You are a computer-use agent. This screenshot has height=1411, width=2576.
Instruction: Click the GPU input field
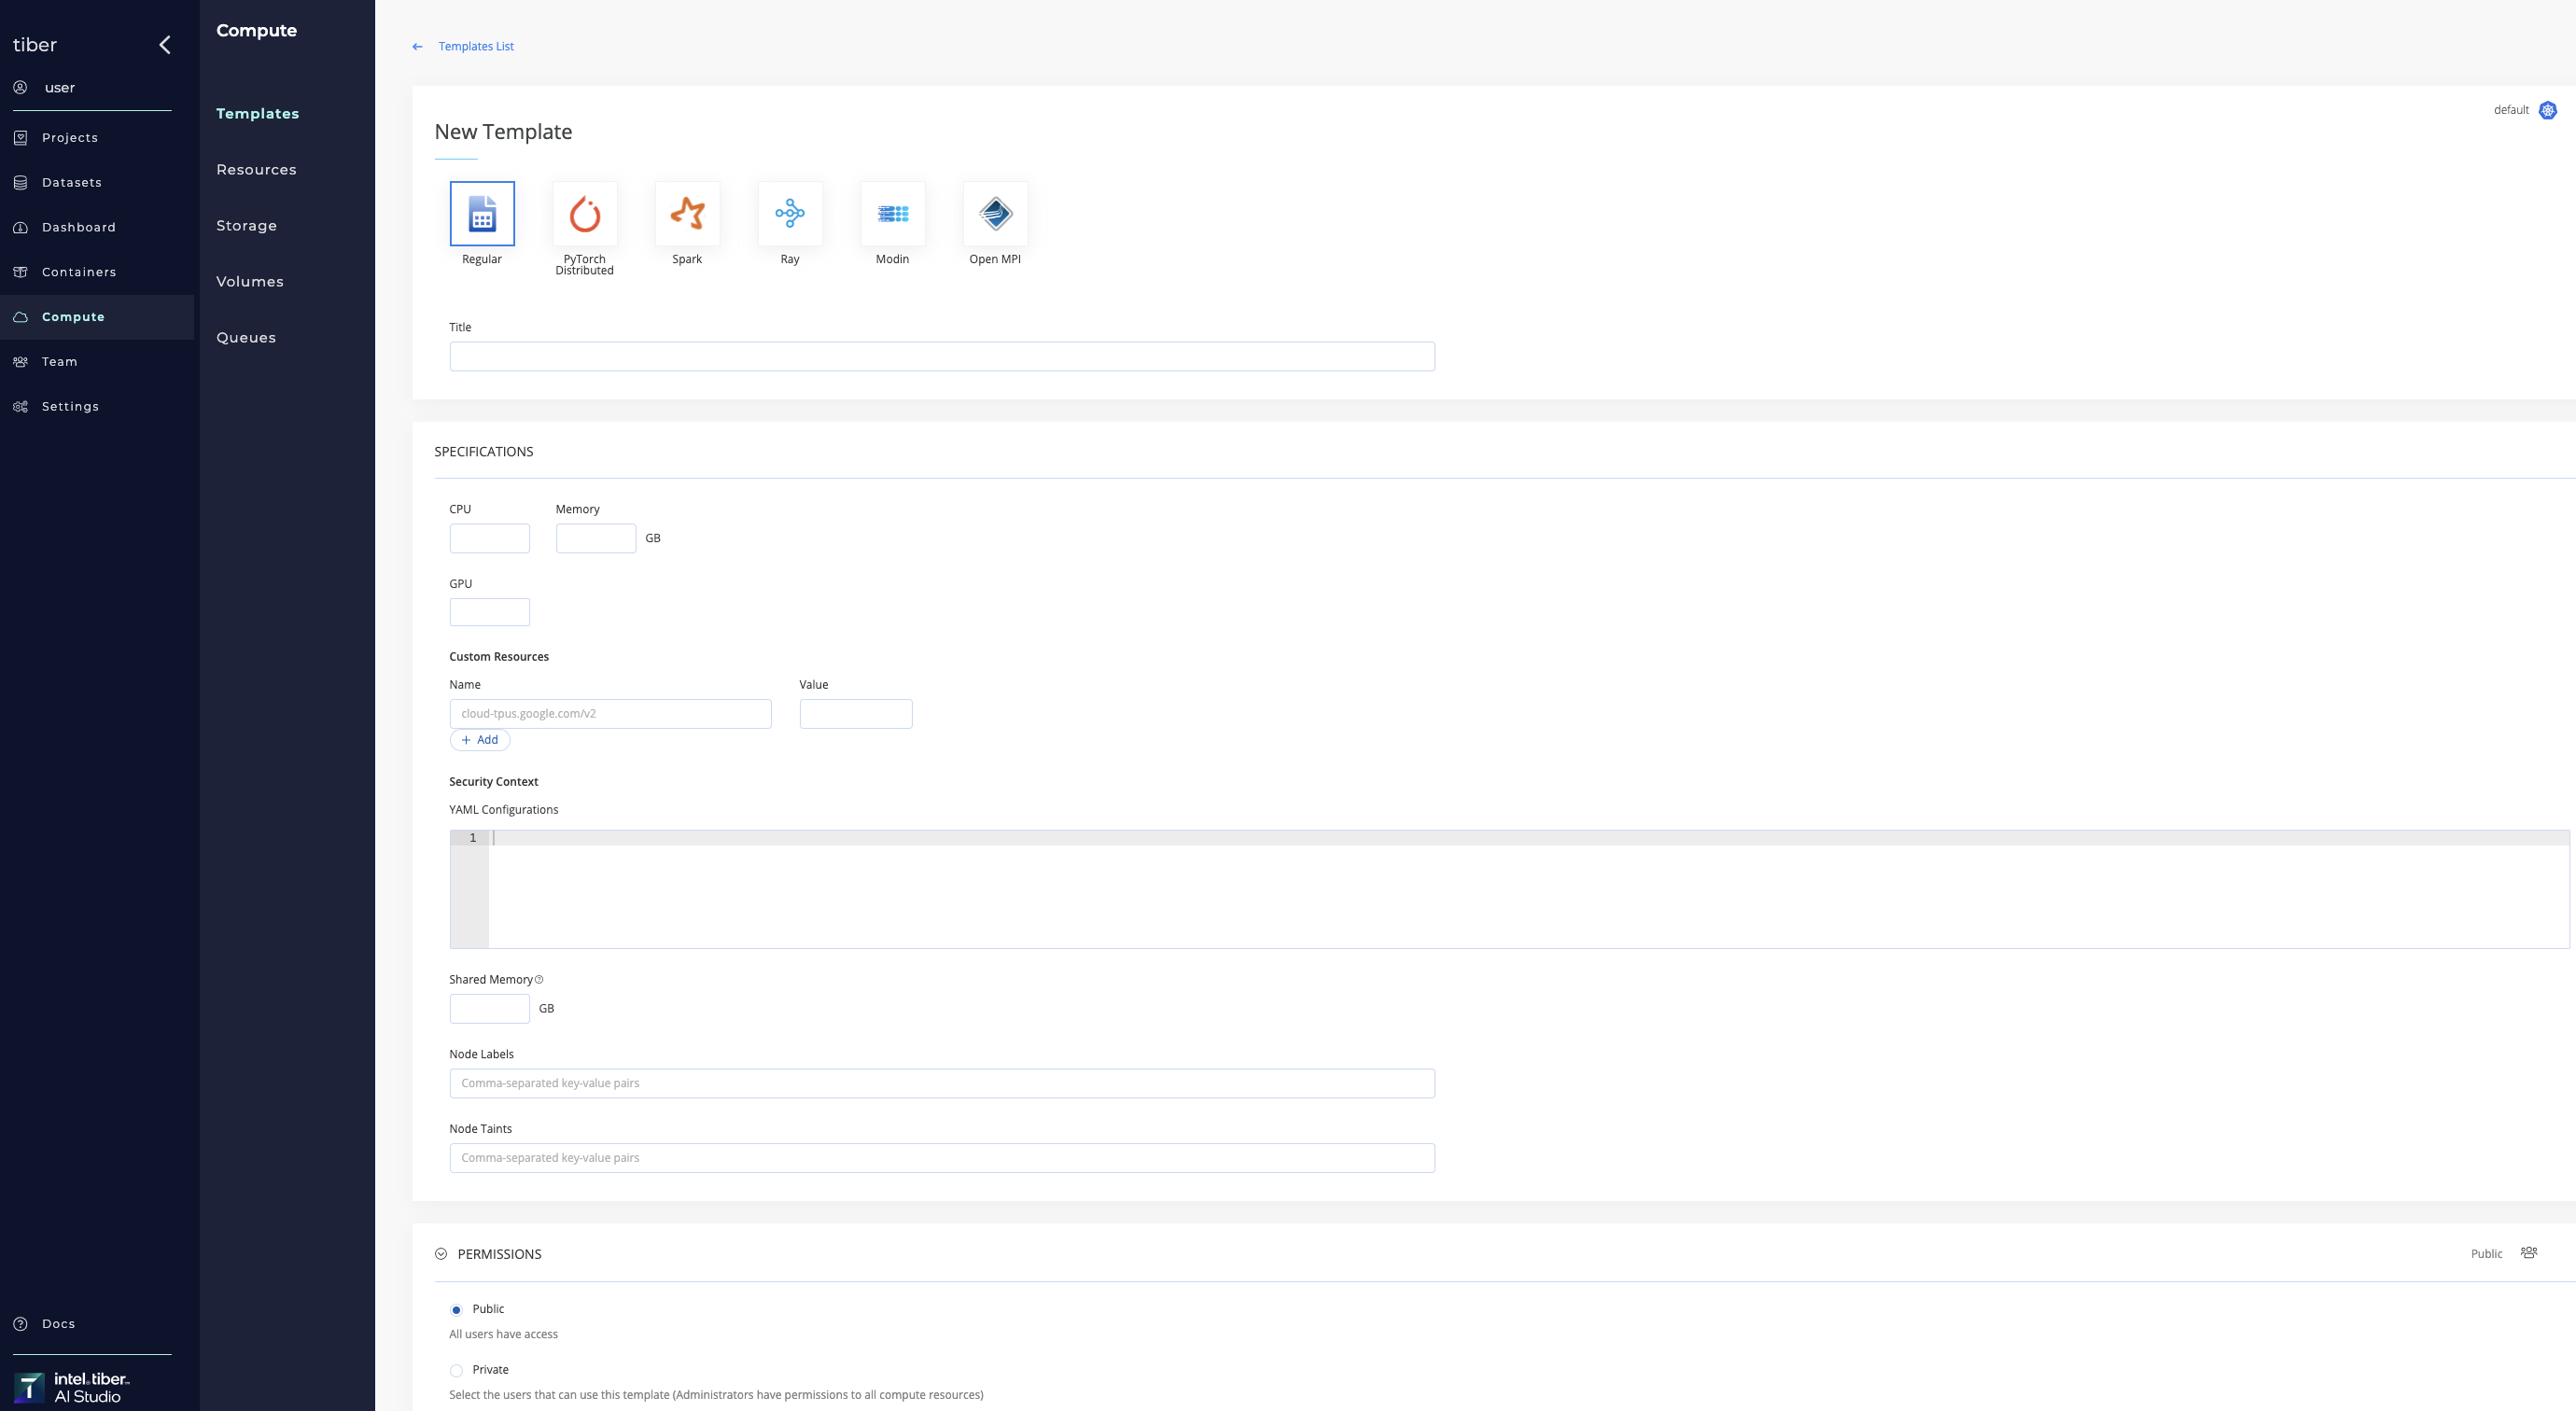[490, 612]
